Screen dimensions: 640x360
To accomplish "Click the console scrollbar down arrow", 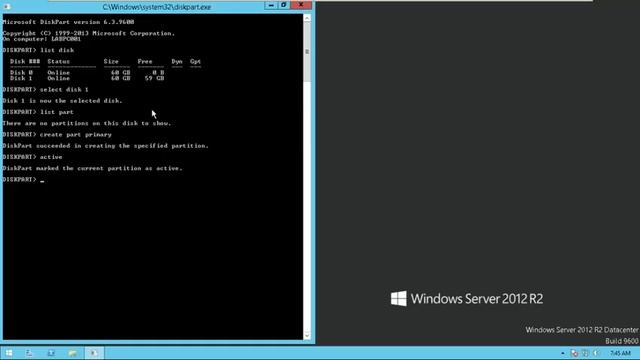I will pyautogui.click(x=307, y=336).
